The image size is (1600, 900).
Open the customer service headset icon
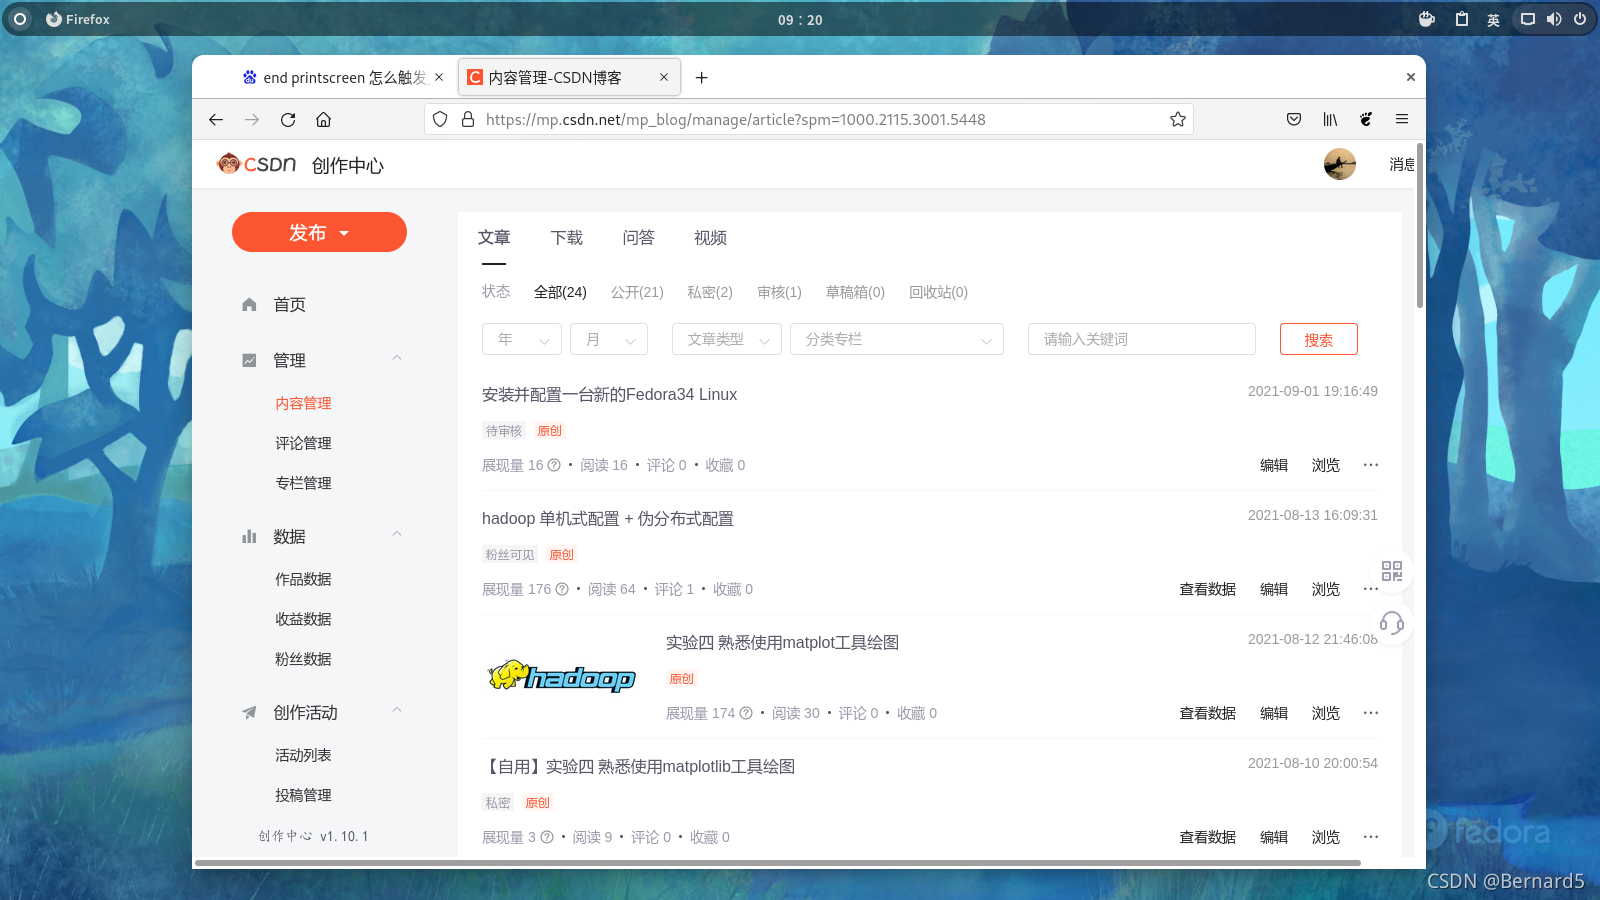[x=1392, y=624]
